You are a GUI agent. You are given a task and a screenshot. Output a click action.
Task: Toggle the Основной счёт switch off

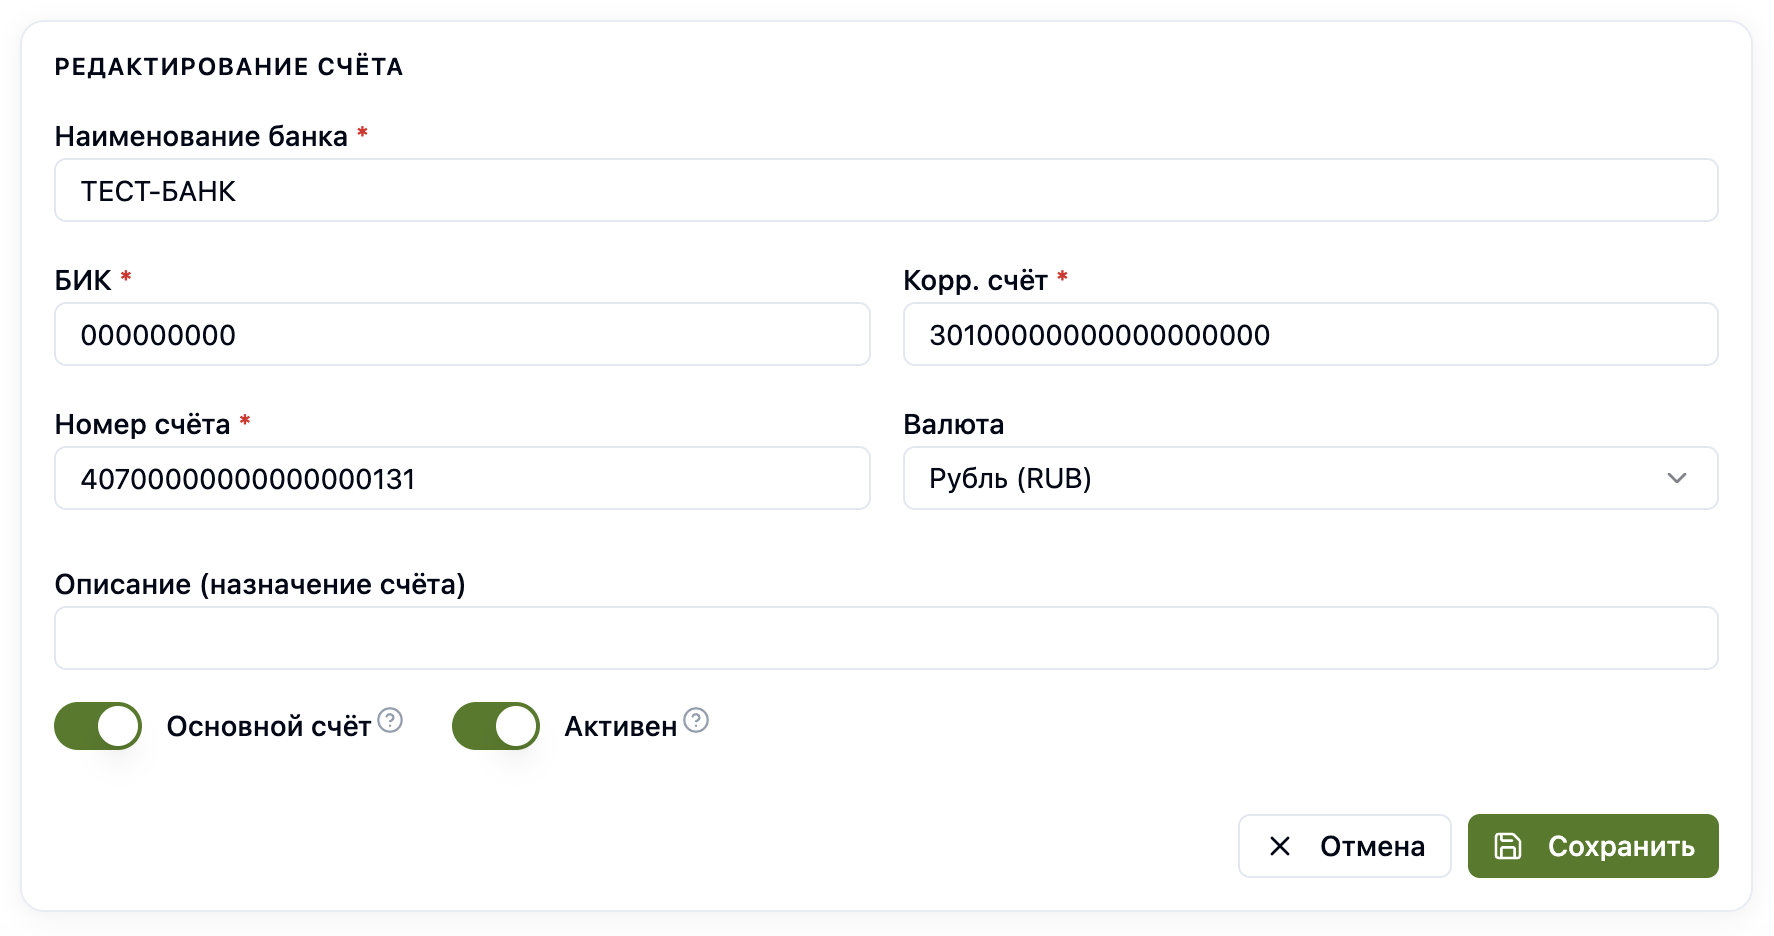click(x=98, y=726)
